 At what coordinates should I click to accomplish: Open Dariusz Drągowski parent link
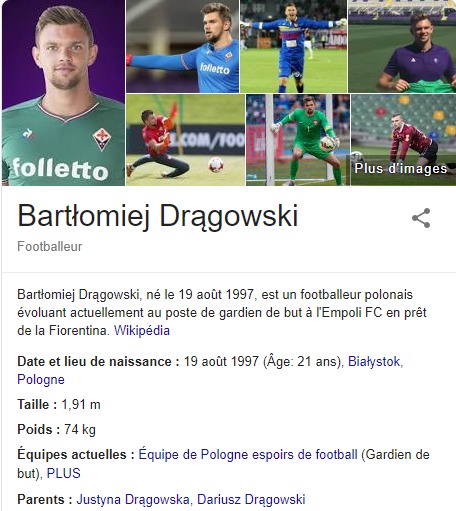251,499
